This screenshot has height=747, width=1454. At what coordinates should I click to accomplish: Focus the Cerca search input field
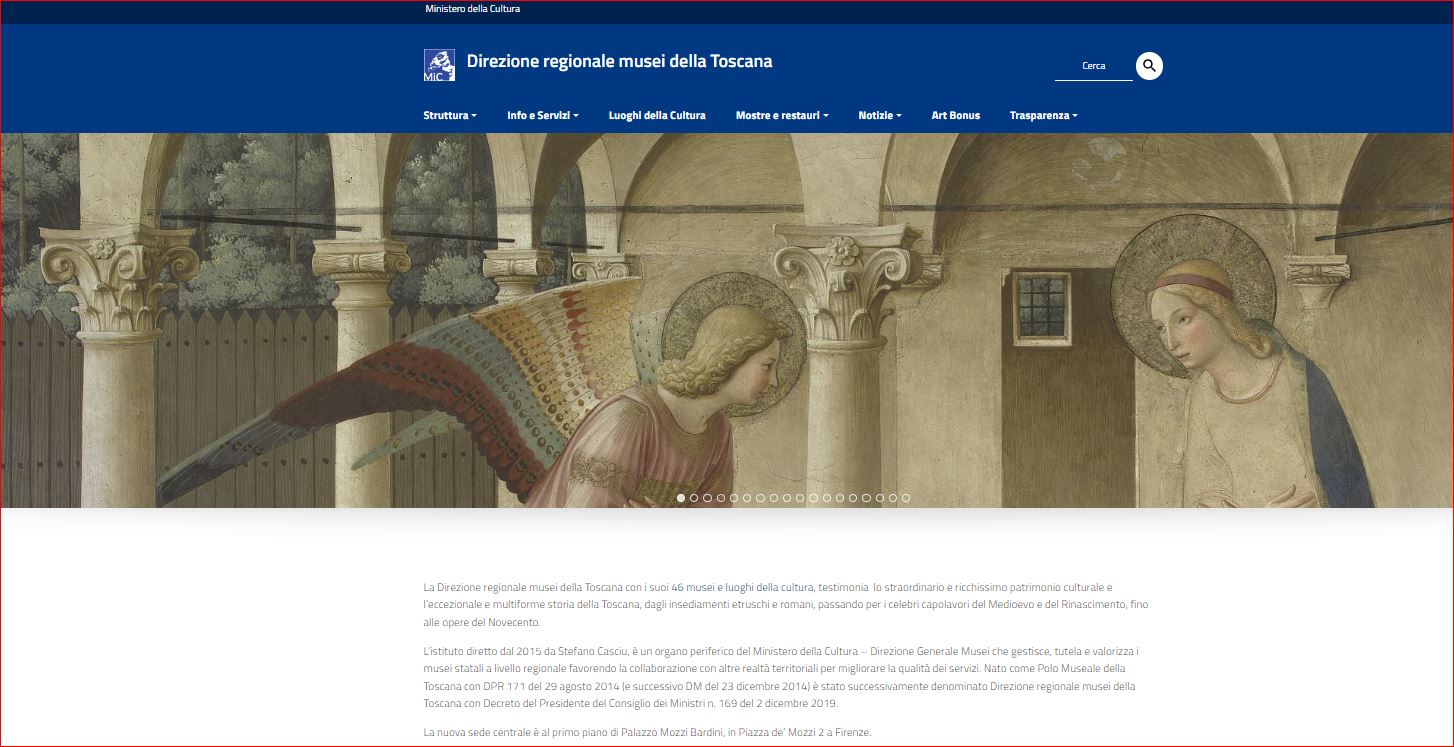pos(1093,66)
